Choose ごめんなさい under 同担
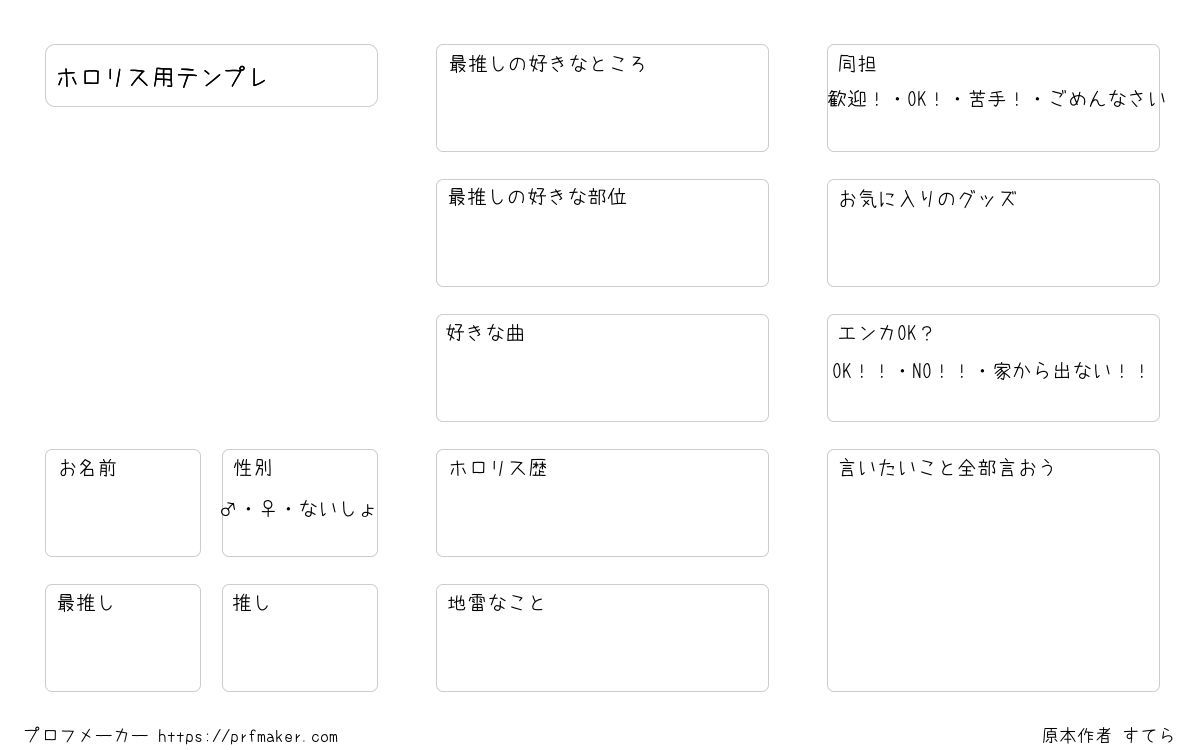1200x750 pixels. tap(1107, 99)
